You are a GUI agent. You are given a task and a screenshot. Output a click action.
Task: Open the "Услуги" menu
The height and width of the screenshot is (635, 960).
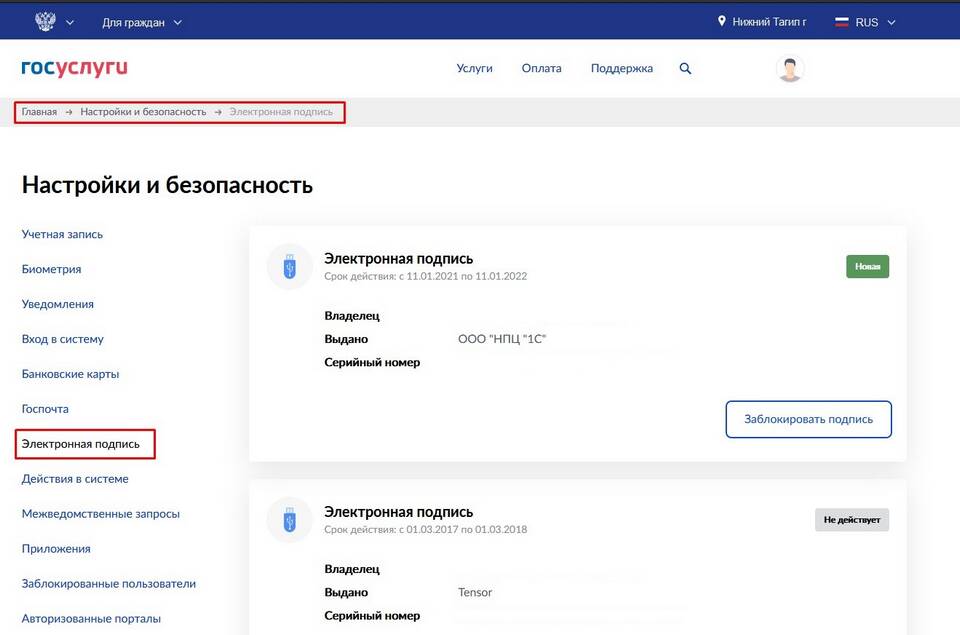[474, 69]
